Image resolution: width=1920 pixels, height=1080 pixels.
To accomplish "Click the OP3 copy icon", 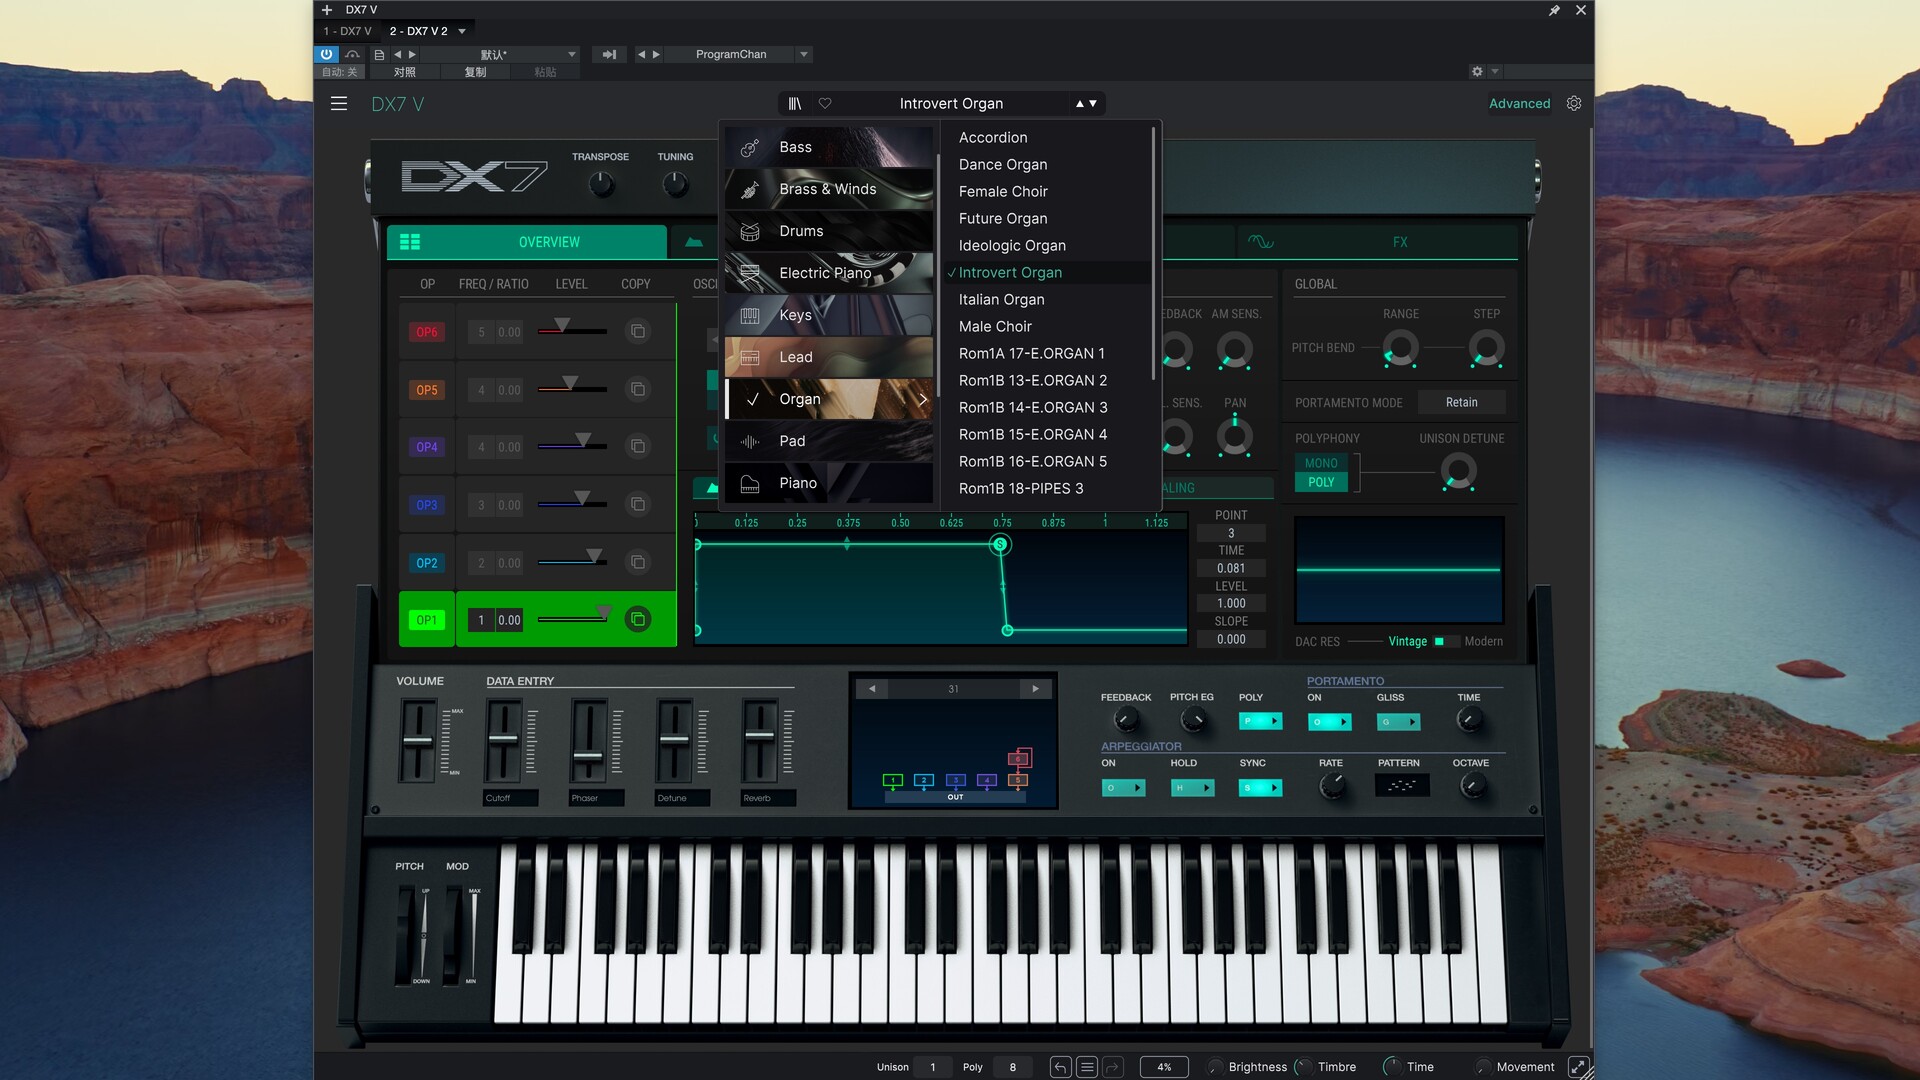I will (x=638, y=505).
